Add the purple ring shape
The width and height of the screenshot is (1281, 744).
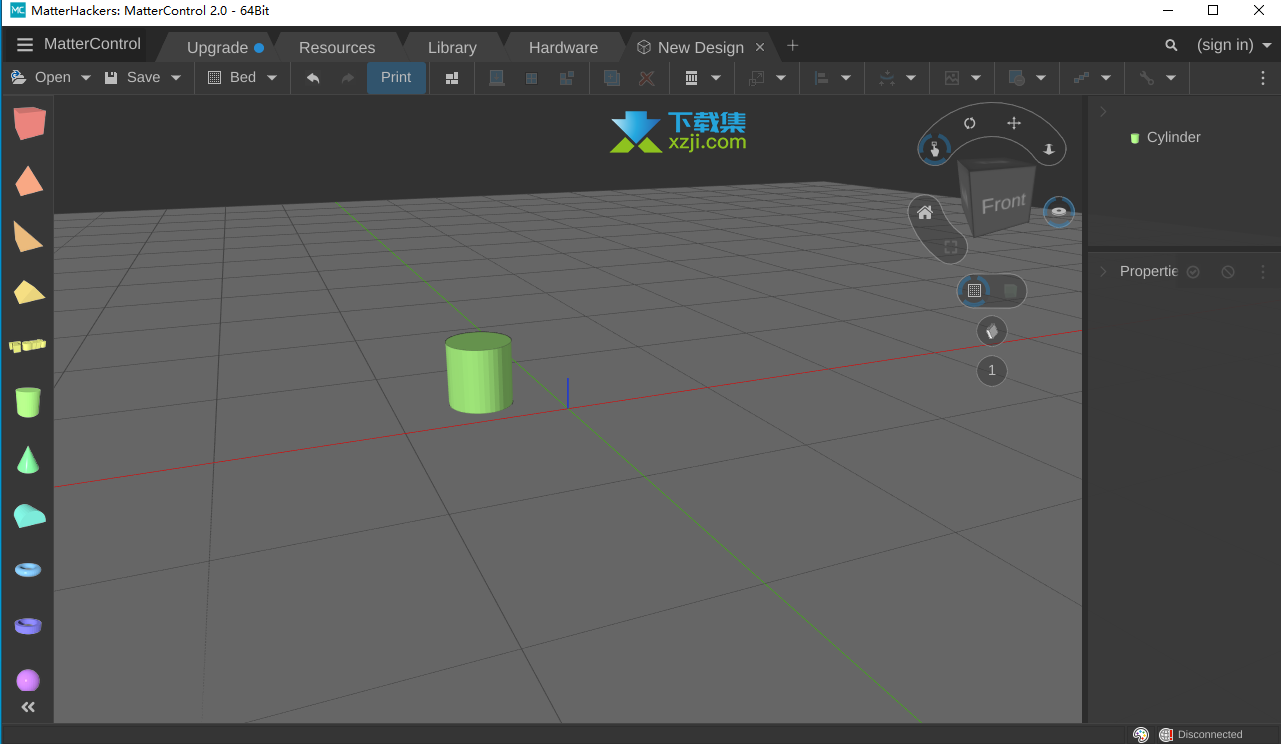29,626
